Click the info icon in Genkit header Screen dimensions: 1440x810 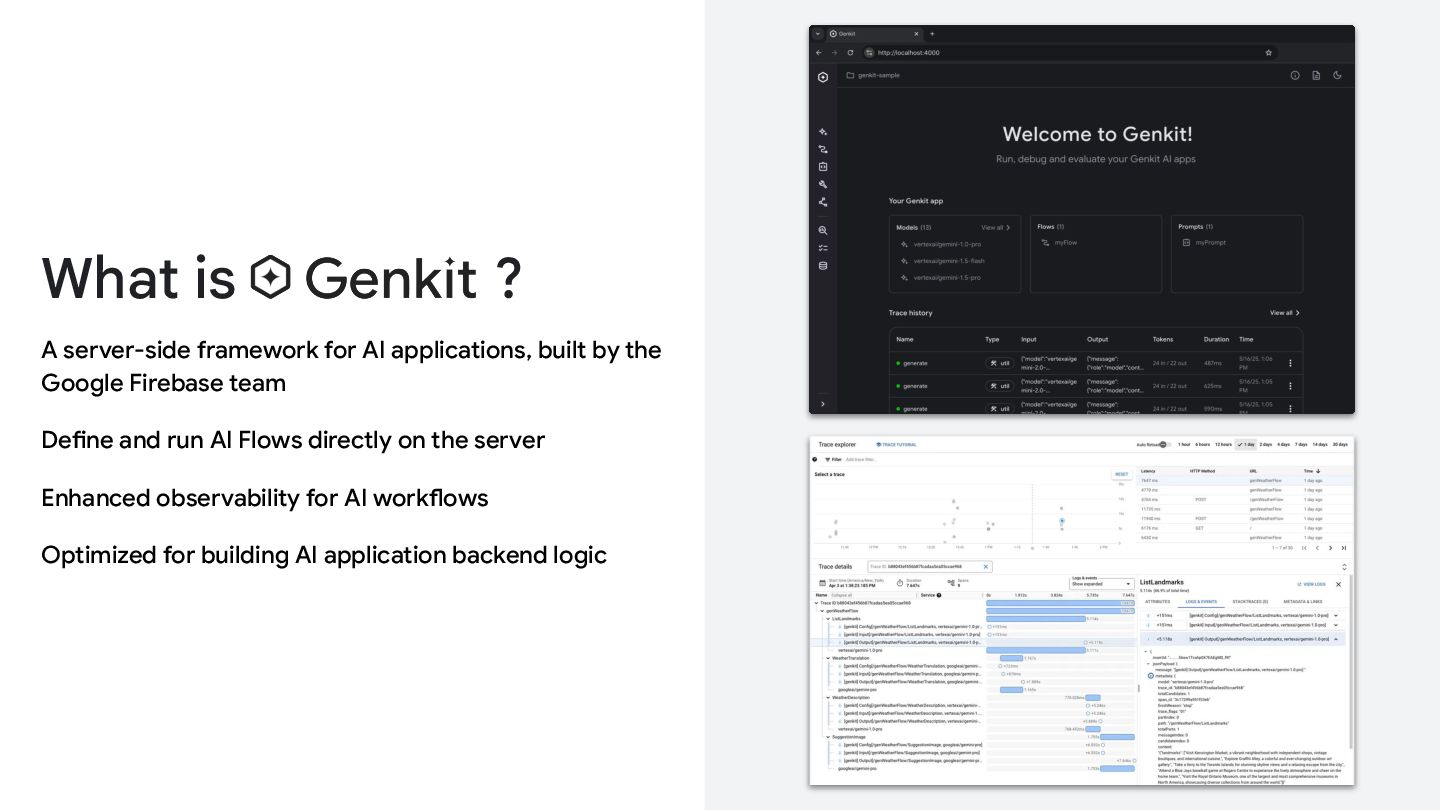pos(1294,75)
